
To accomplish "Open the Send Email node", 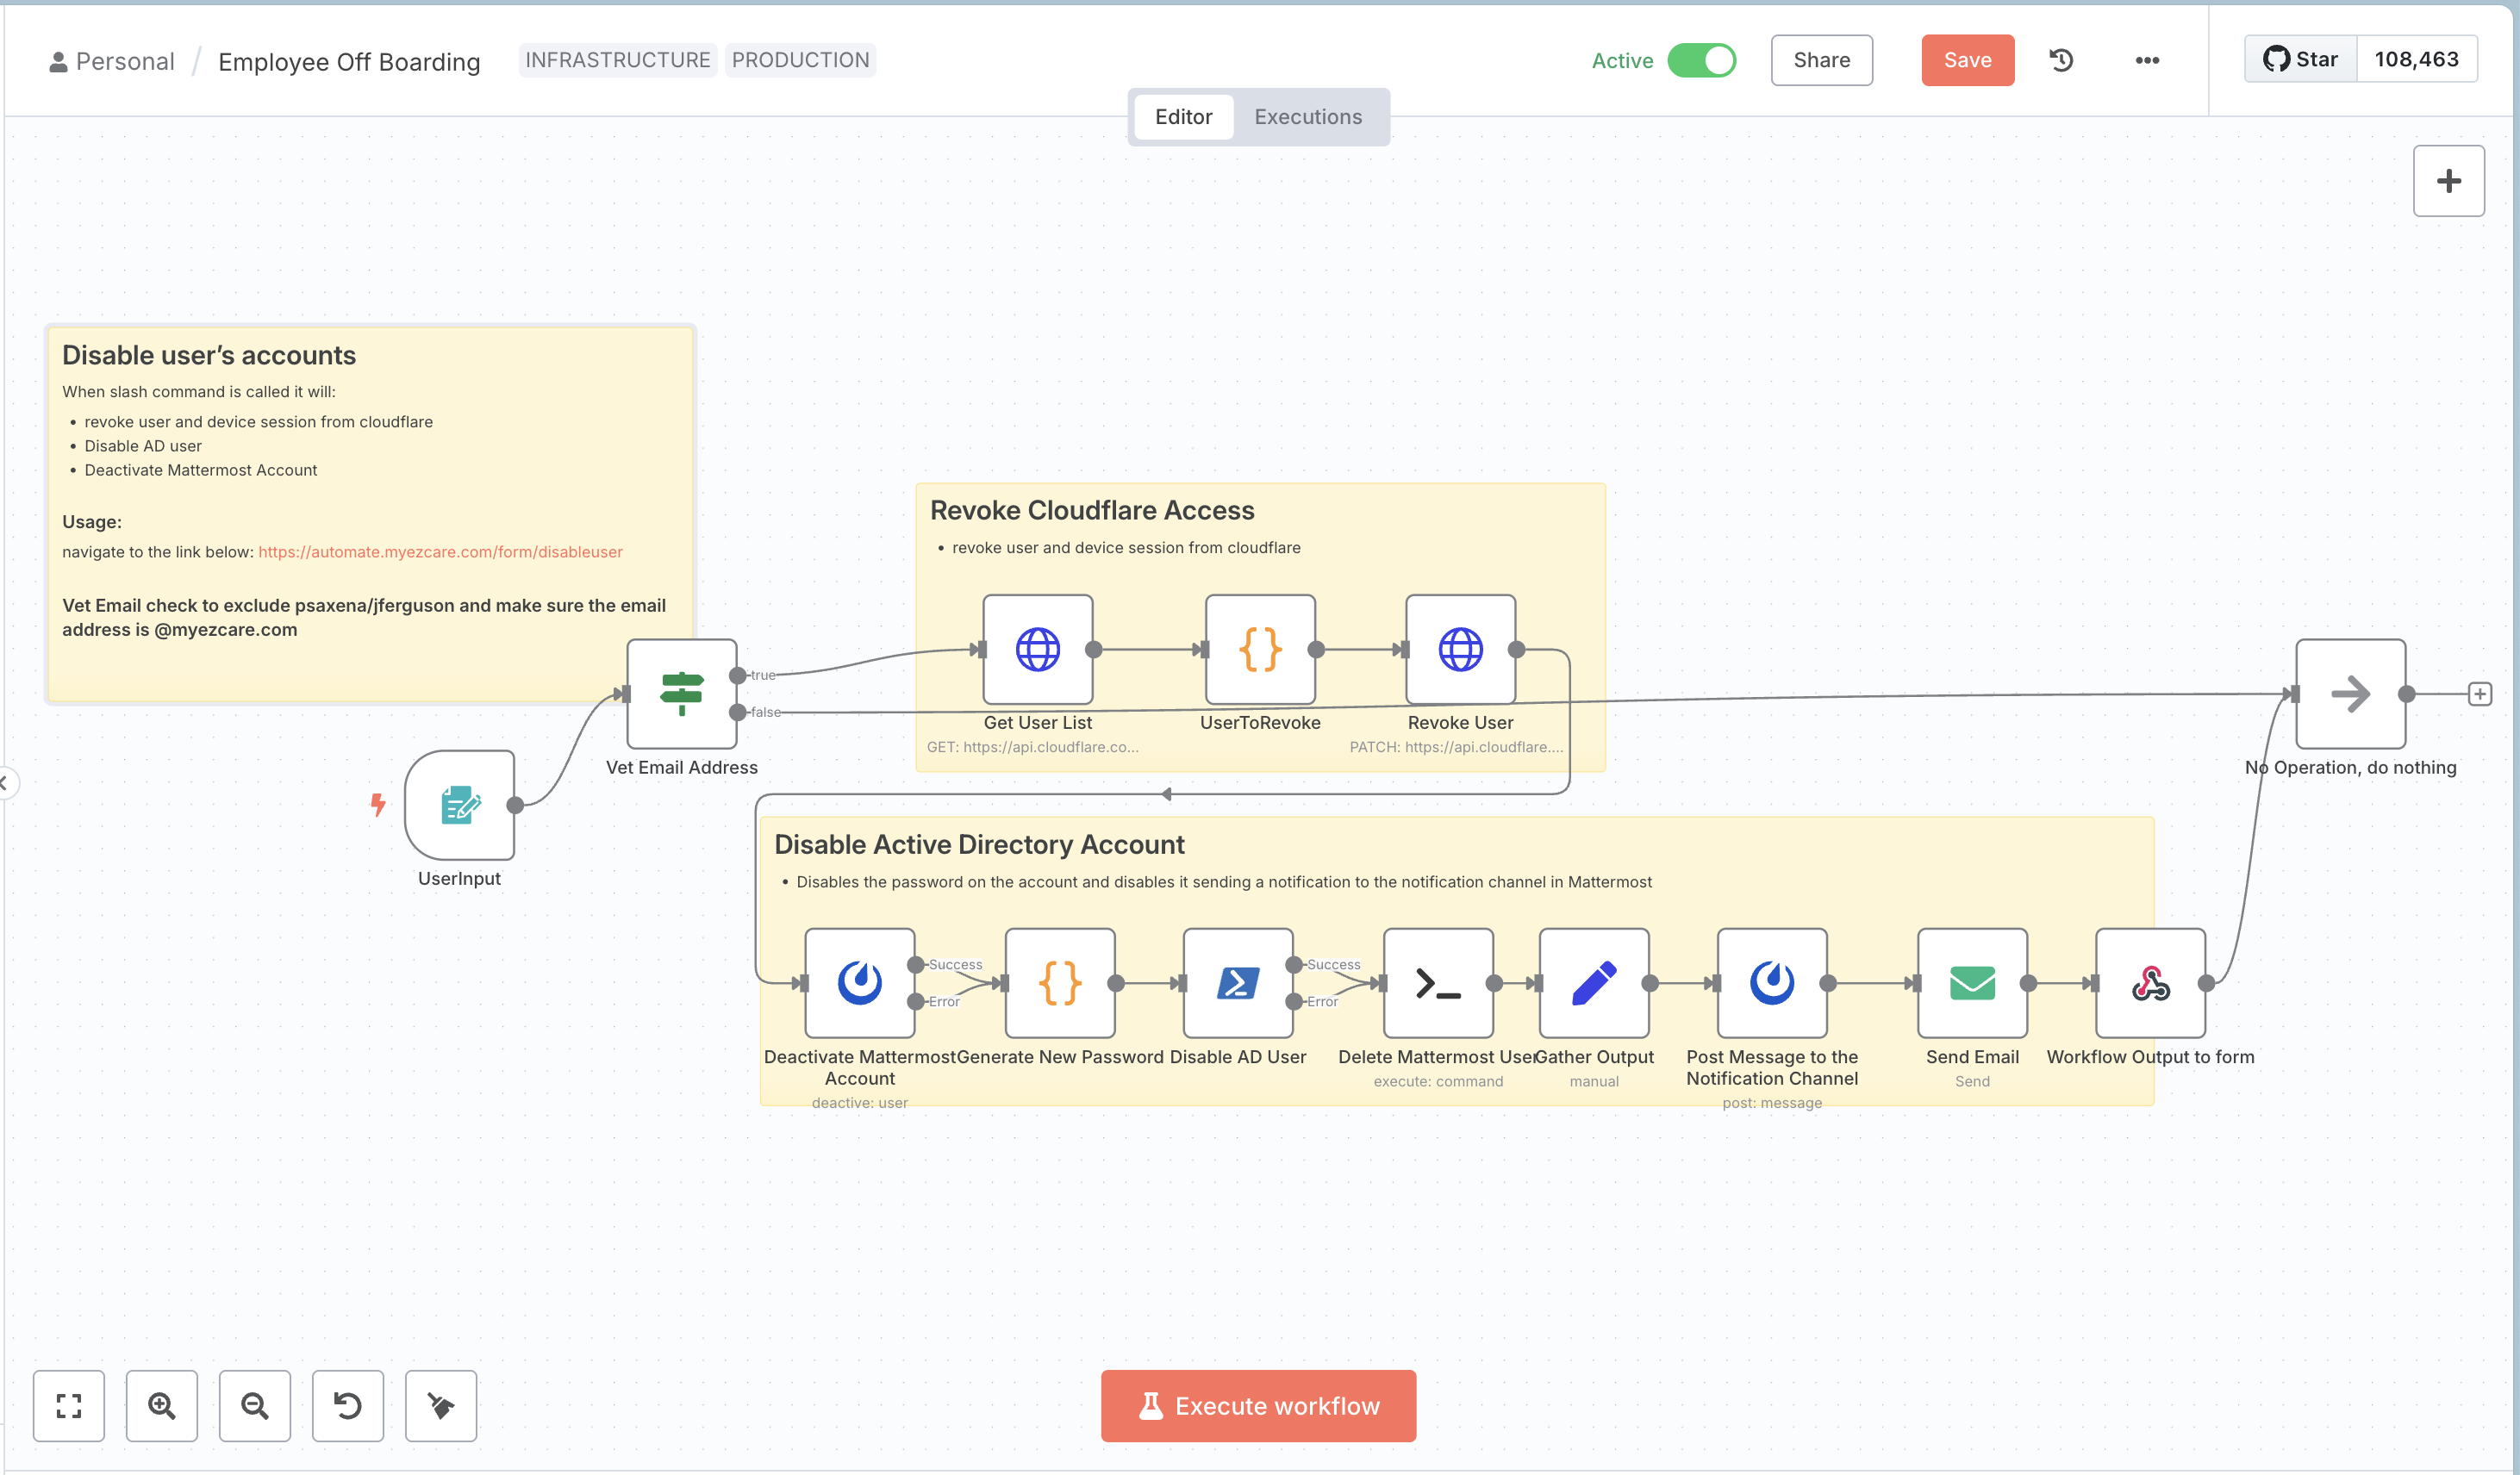I will pyautogui.click(x=1970, y=982).
